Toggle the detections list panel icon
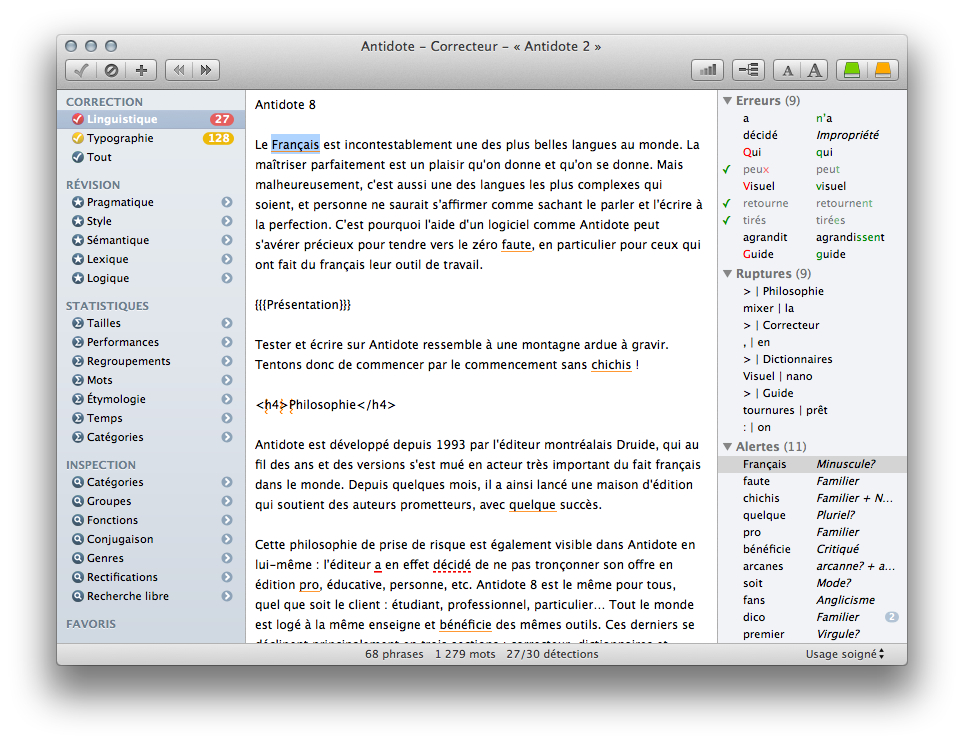The width and height of the screenshot is (964, 744). tap(748, 70)
